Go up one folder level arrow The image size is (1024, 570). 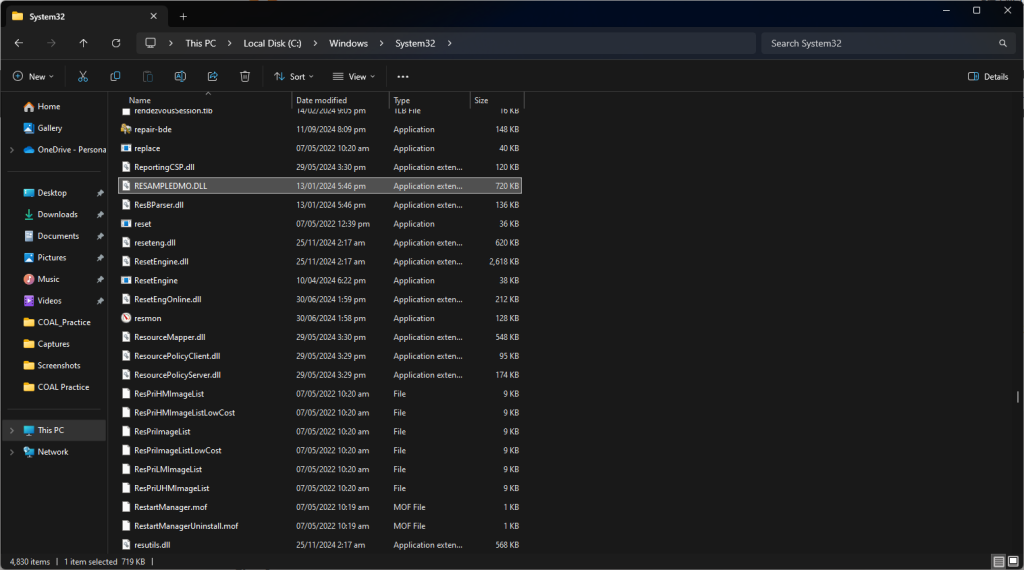pyautogui.click(x=84, y=43)
